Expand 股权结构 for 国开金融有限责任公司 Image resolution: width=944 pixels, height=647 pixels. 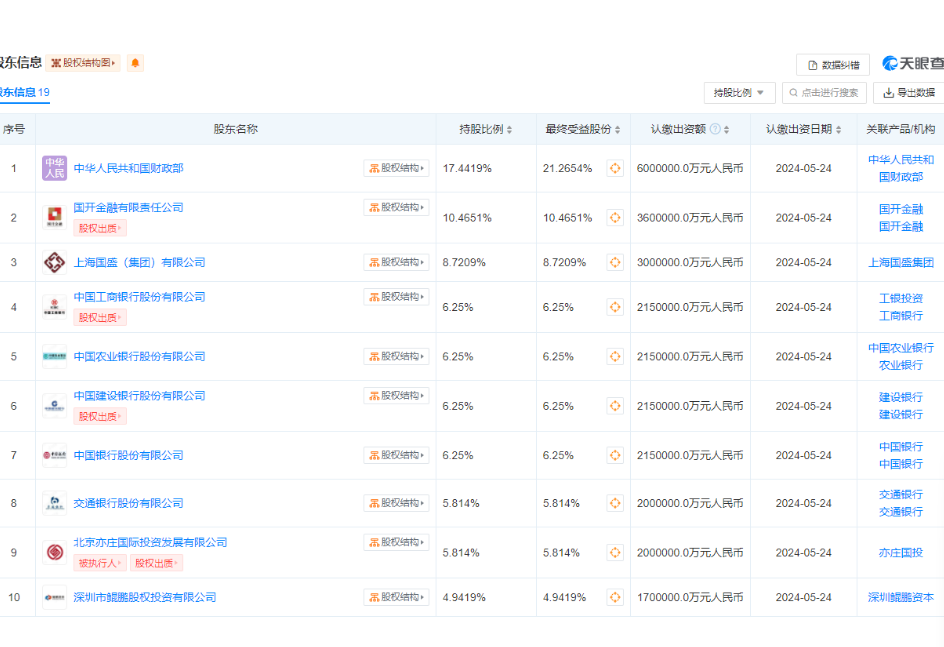coord(396,208)
